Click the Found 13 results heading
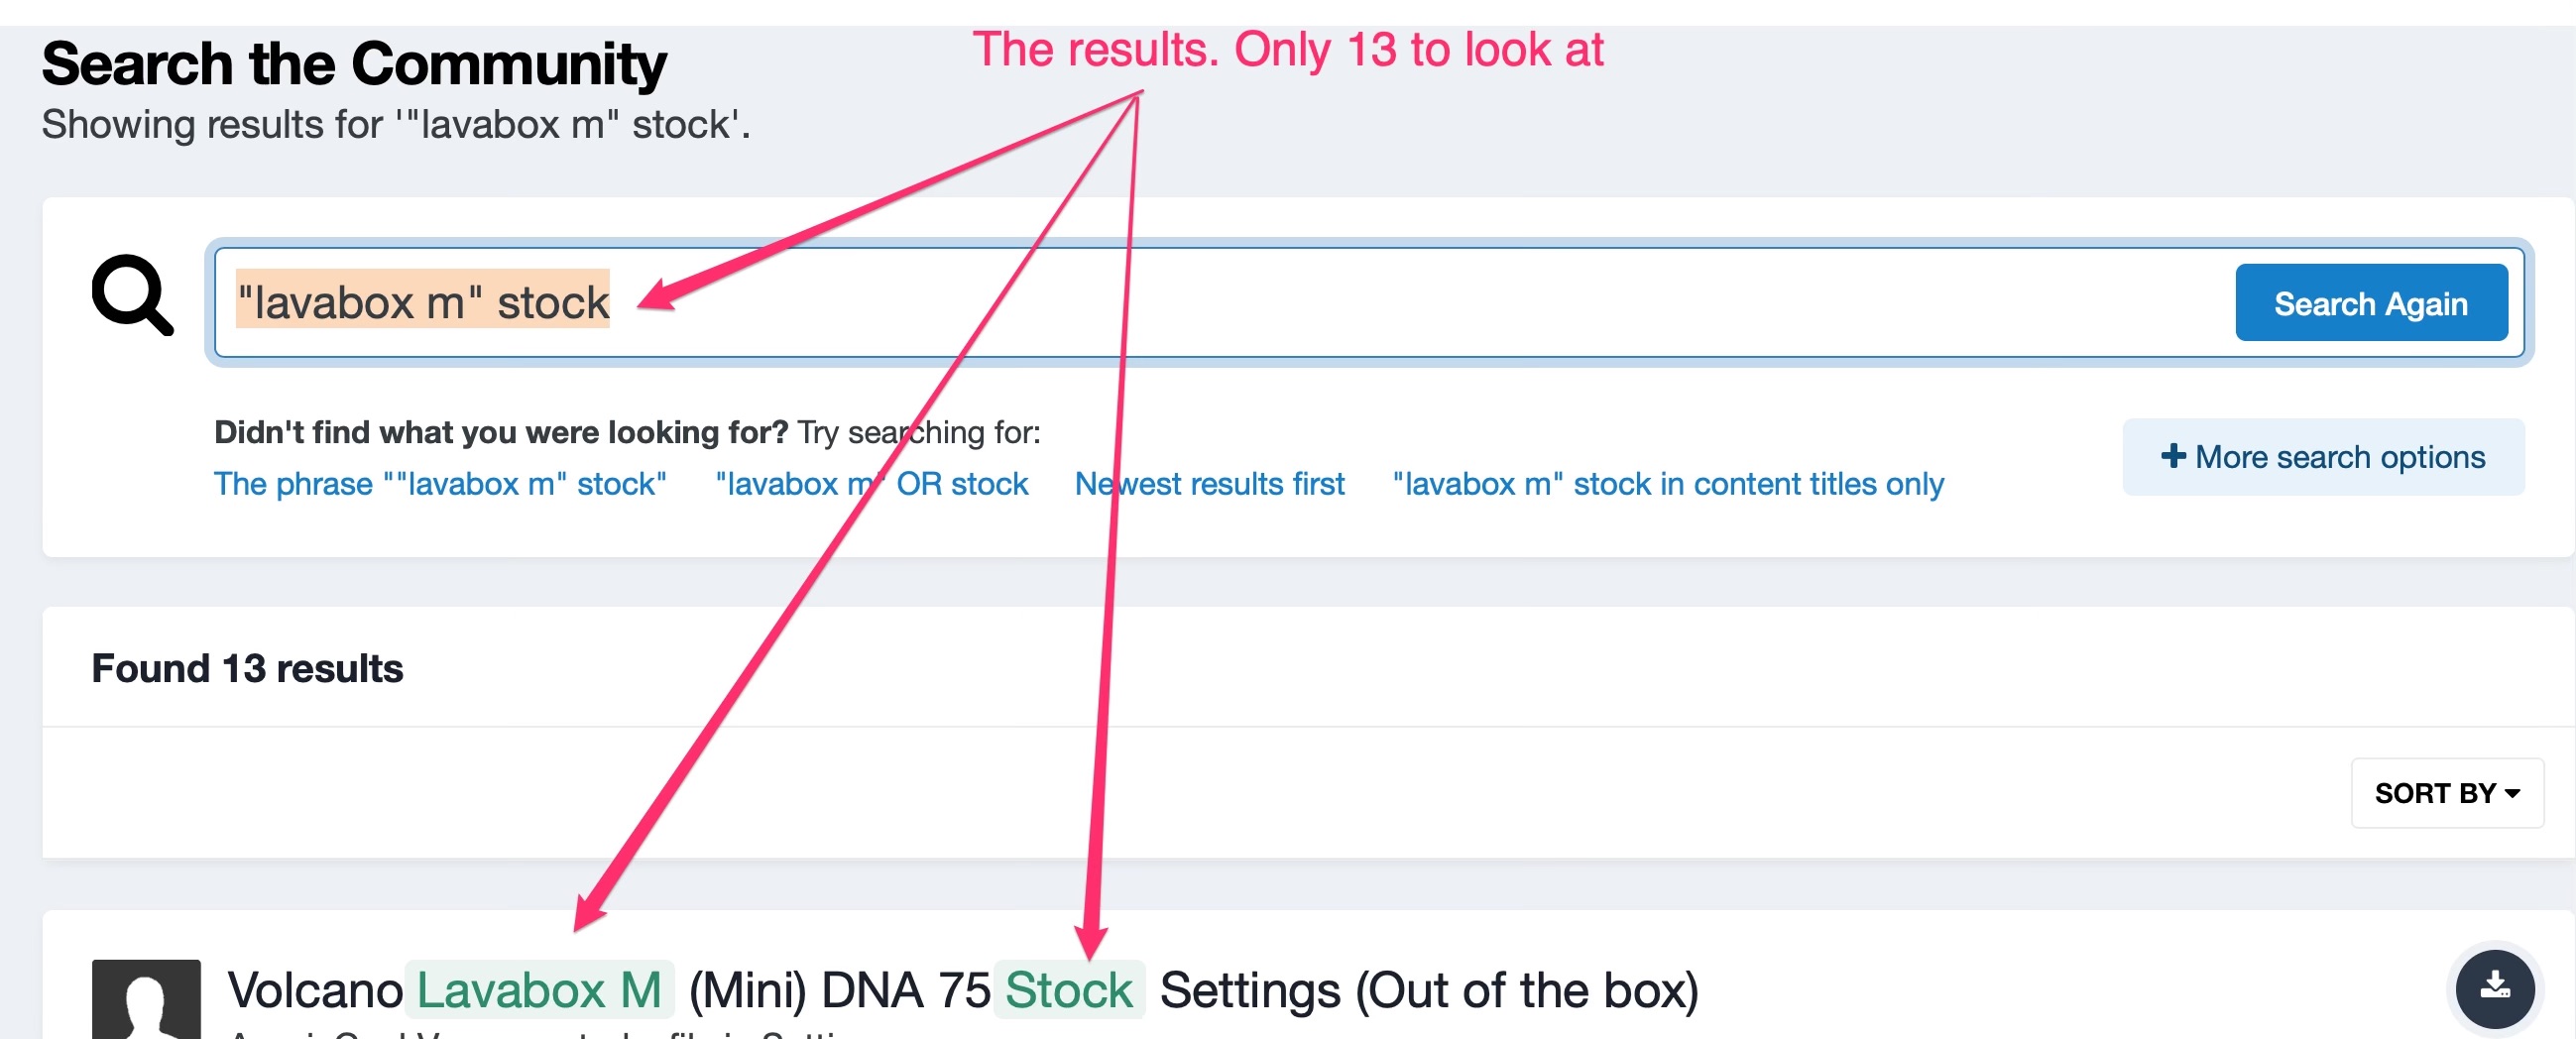The image size is (2576, 1039). (247, 668)
